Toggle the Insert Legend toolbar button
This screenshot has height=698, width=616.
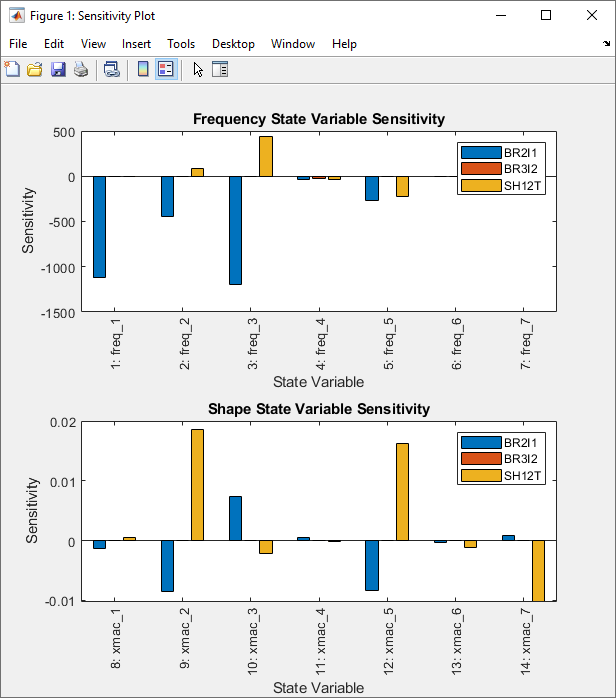point(166,69)
